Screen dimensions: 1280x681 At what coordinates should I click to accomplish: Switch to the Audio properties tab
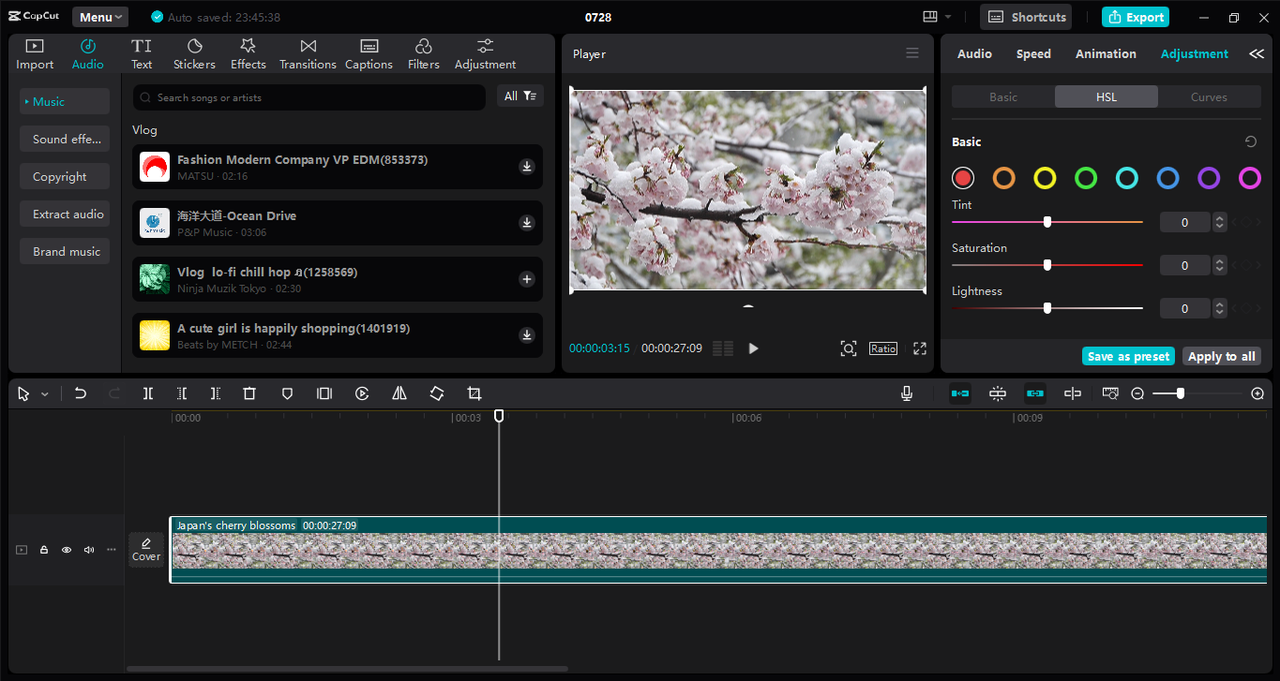coord(974,54)
